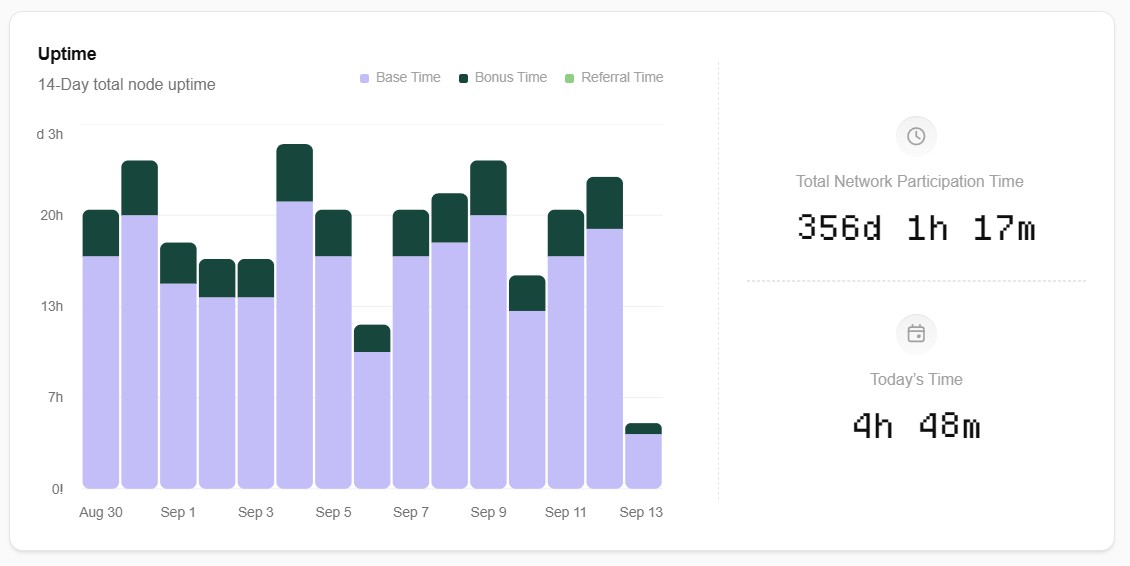Click the 14-Day total node uptime subtitle
This screenshot has width=1130, height=566.
[127, 84]
